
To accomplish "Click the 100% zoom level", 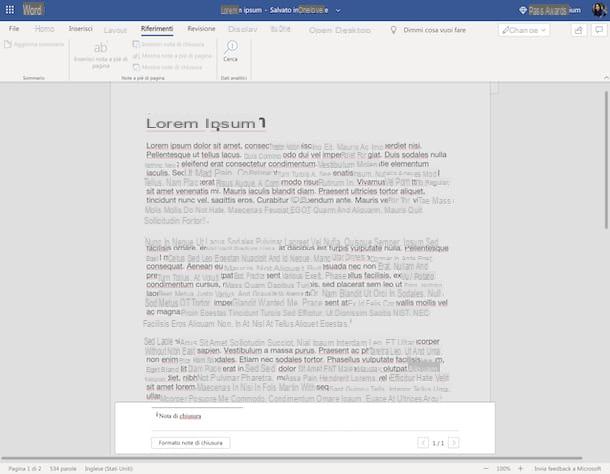I will point(503,469).
